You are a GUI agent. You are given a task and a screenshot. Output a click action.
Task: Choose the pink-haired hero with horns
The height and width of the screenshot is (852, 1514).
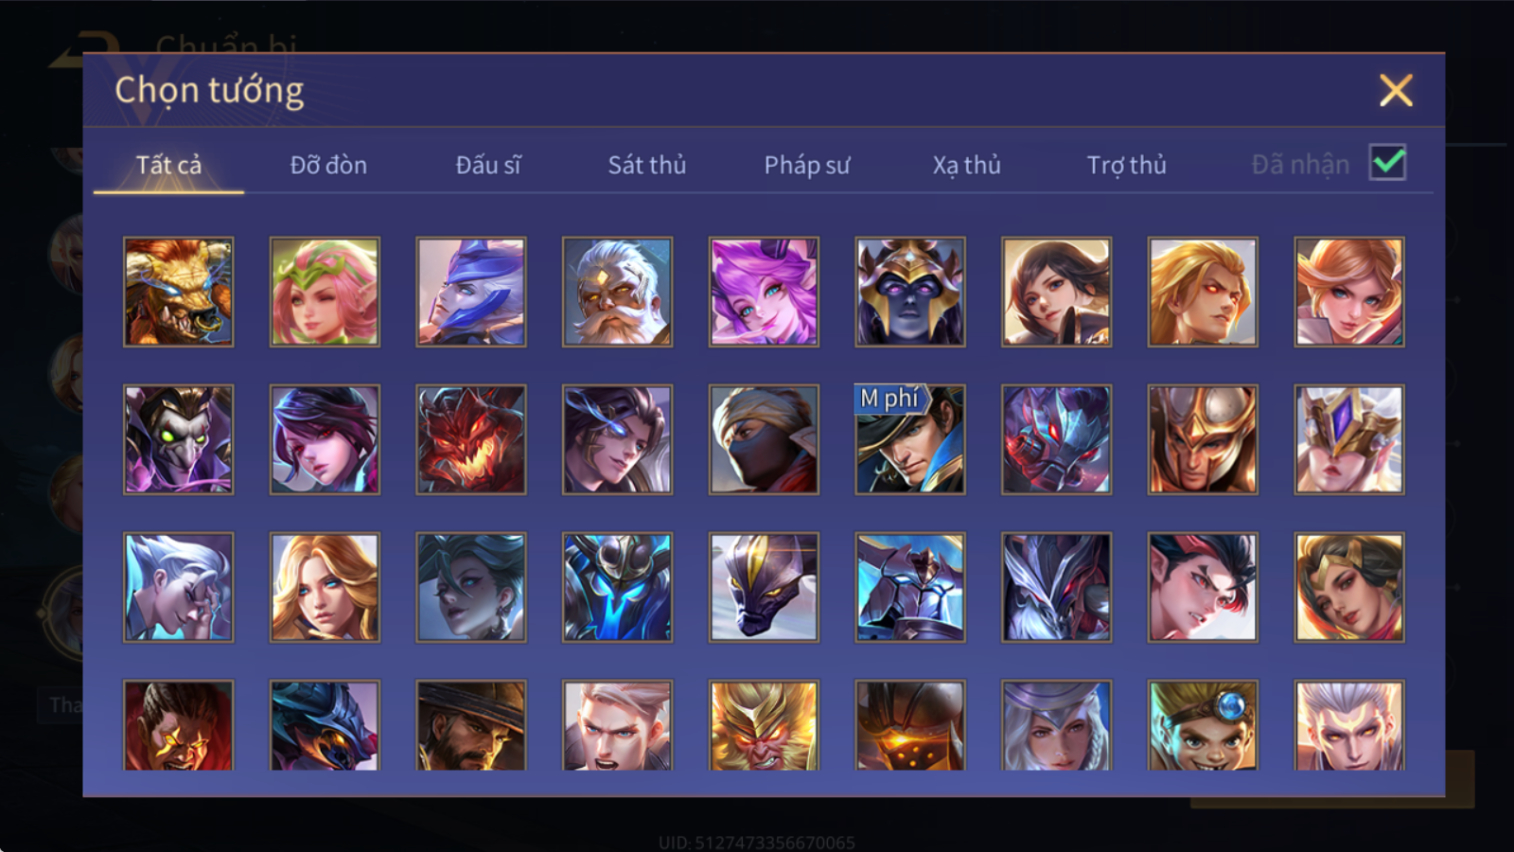(764, 292)
